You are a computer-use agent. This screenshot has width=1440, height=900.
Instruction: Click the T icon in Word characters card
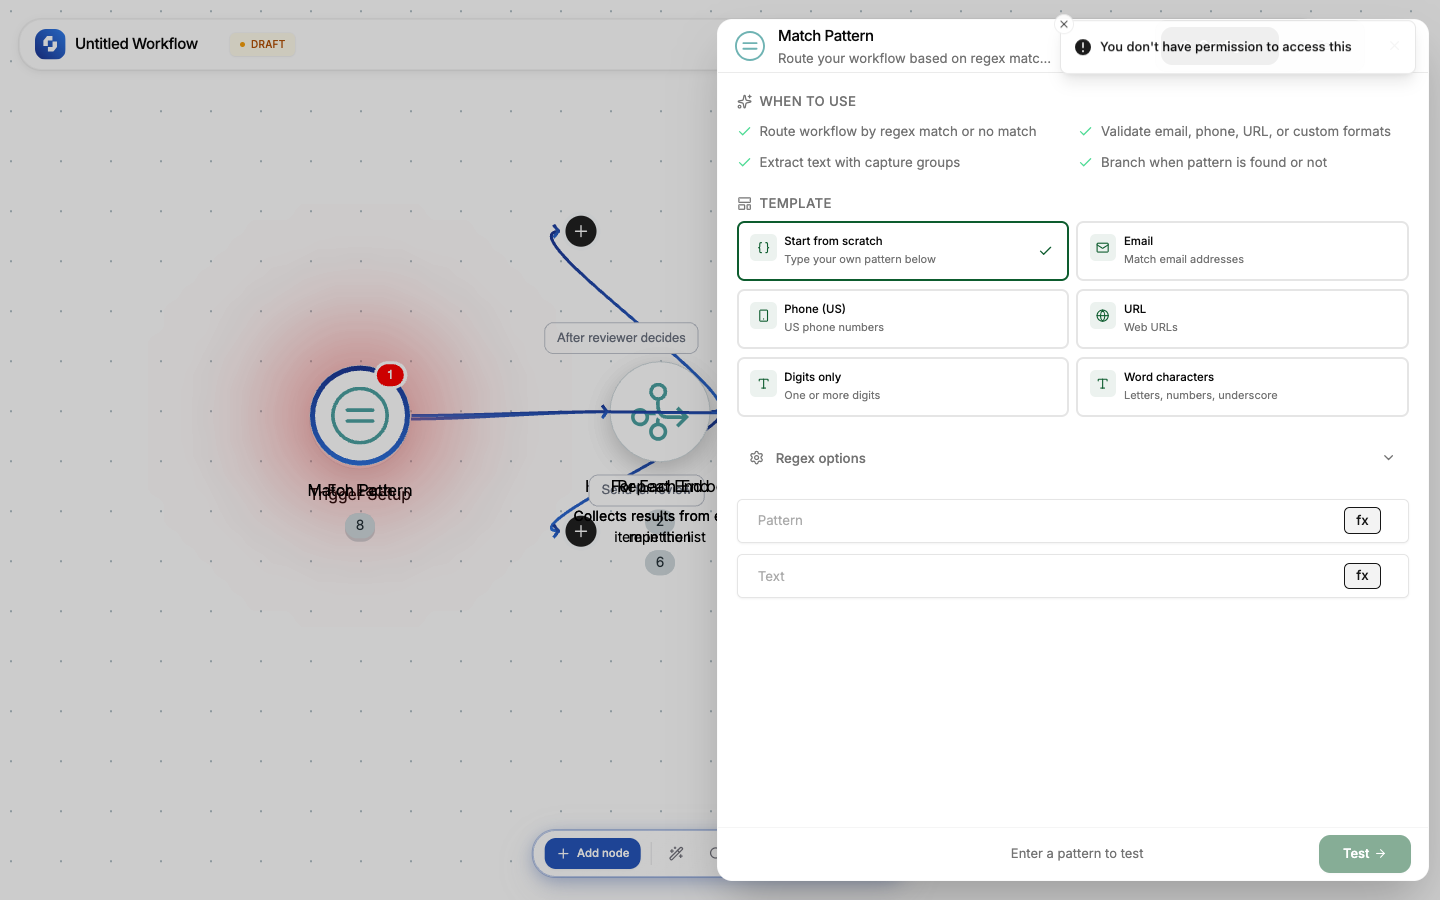[x=1103, y=384]
